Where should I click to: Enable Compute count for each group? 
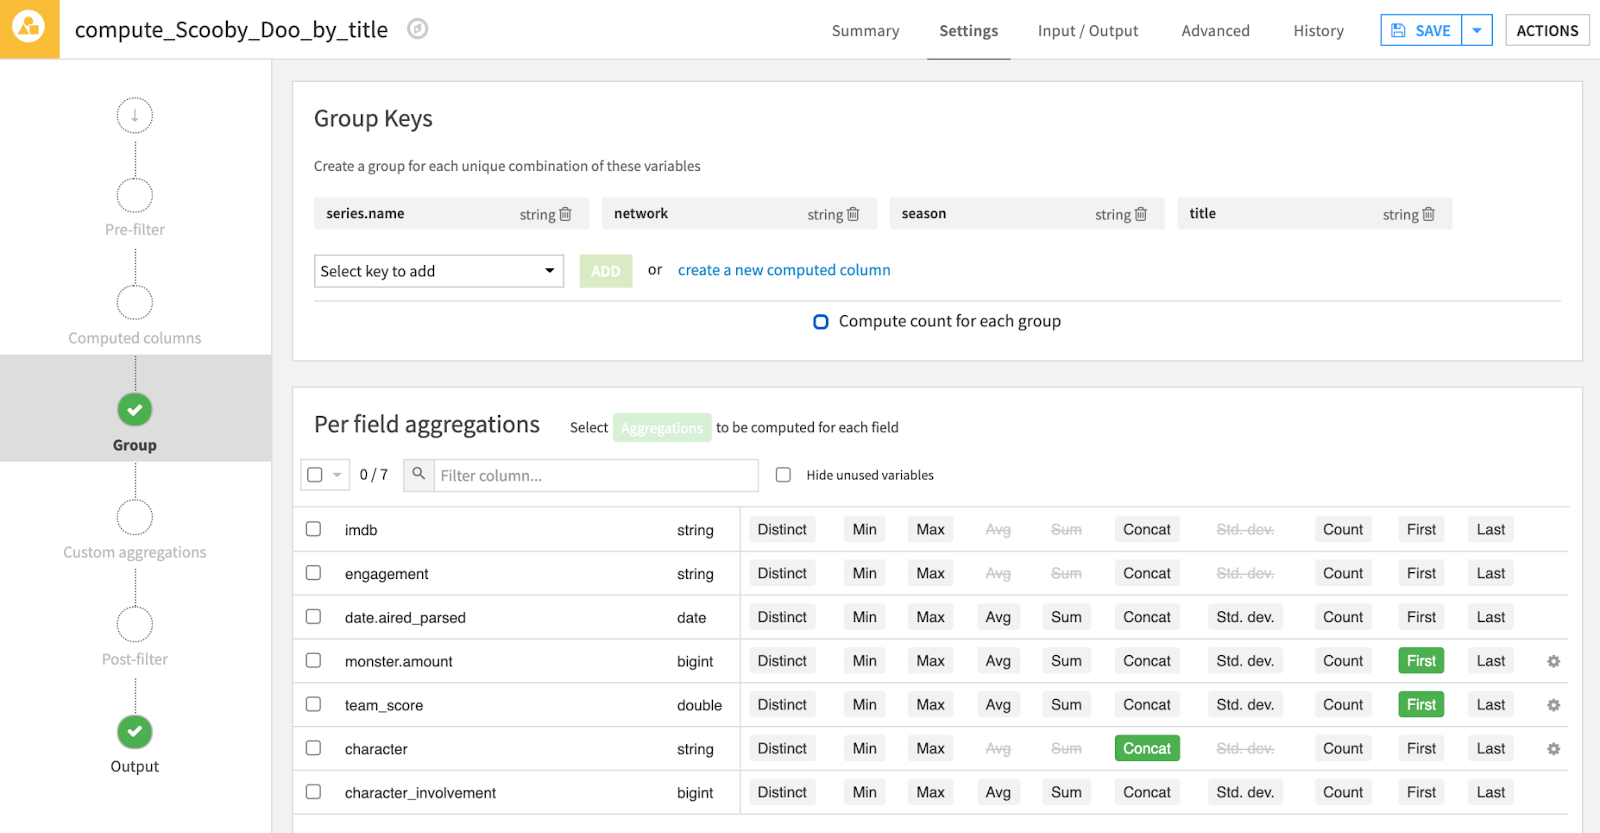coord(821,322)
